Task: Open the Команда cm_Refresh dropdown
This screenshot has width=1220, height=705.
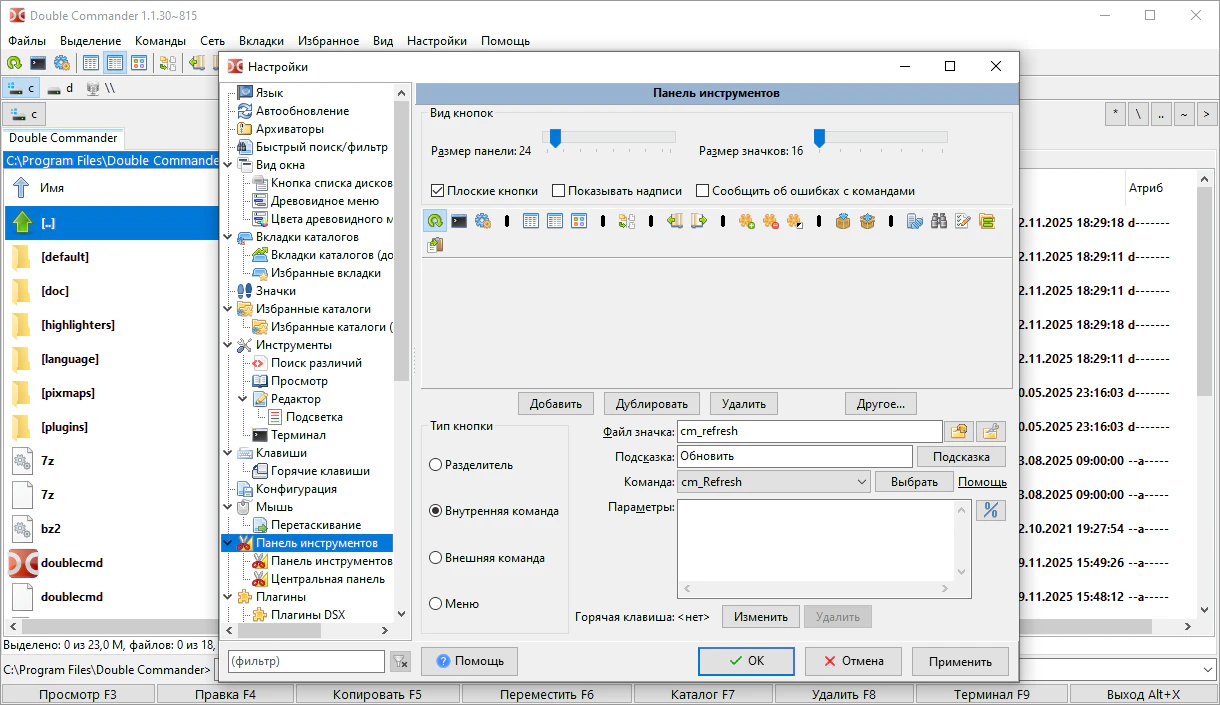Action: (x=862, y=482)
